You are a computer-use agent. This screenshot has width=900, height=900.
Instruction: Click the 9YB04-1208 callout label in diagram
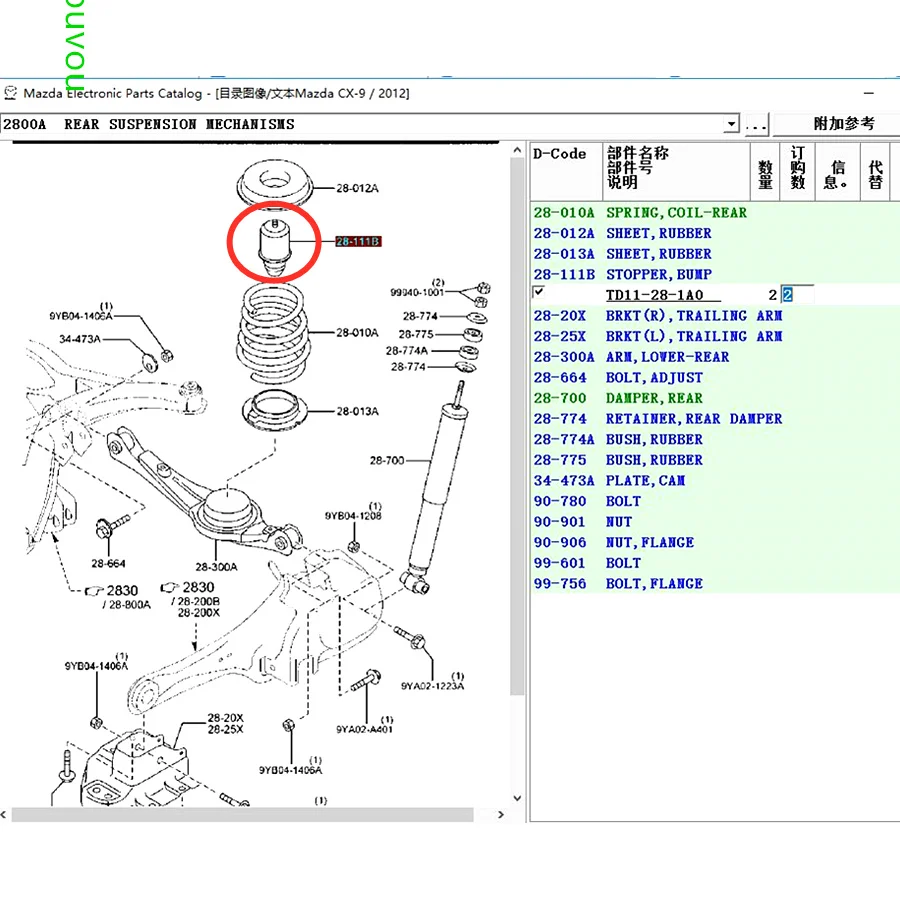pyautogui.click(x=354, y=515)
